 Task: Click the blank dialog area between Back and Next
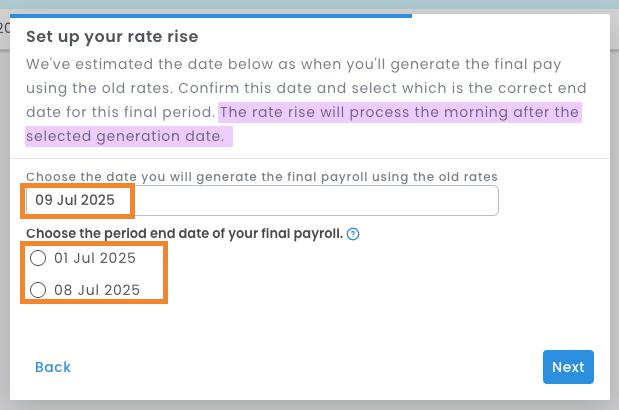point(300,367)
